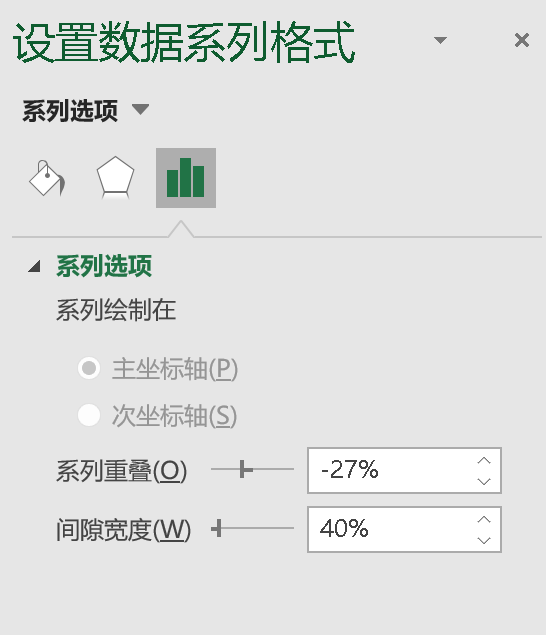Decrease 系列重叠 with down spinner arrow

pyautogui.click(x=484, y=481)
